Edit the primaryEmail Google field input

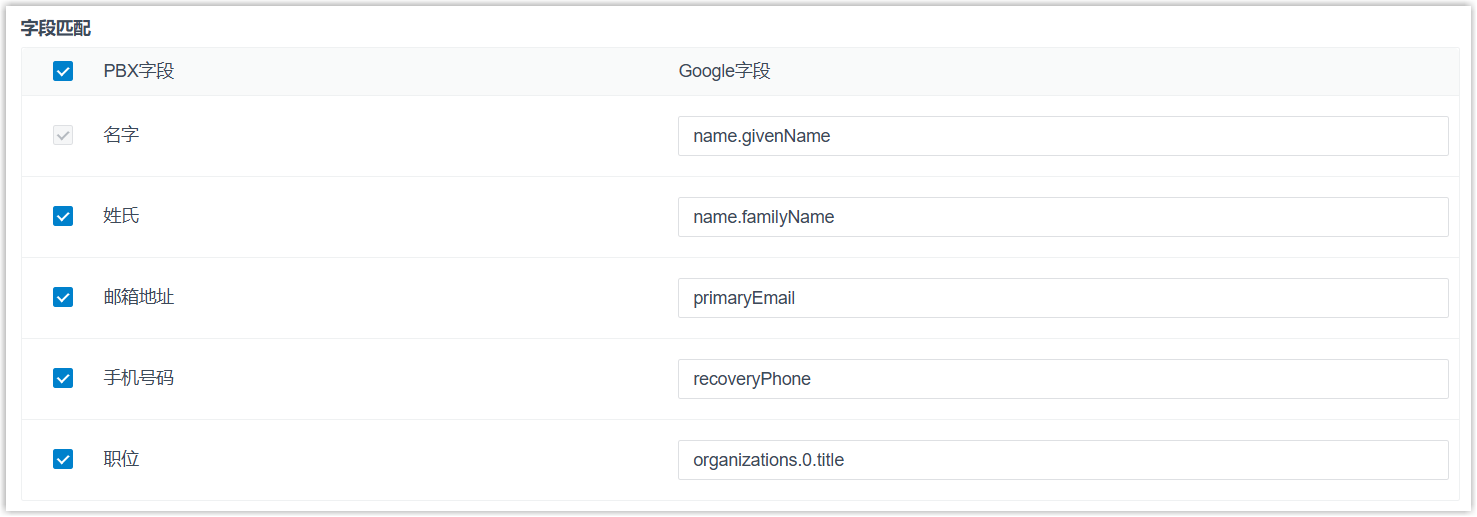click(x=1062, y=298)
